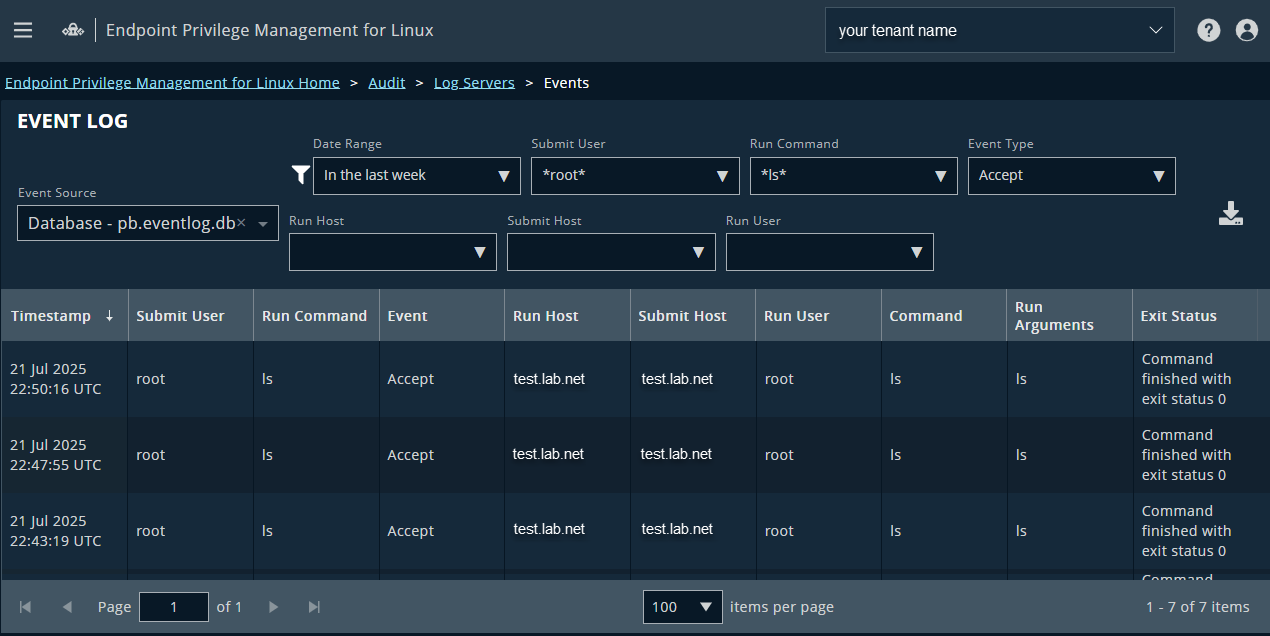
Task: Click exit status text in 22:47:55 row
Action: [1187, 455]
